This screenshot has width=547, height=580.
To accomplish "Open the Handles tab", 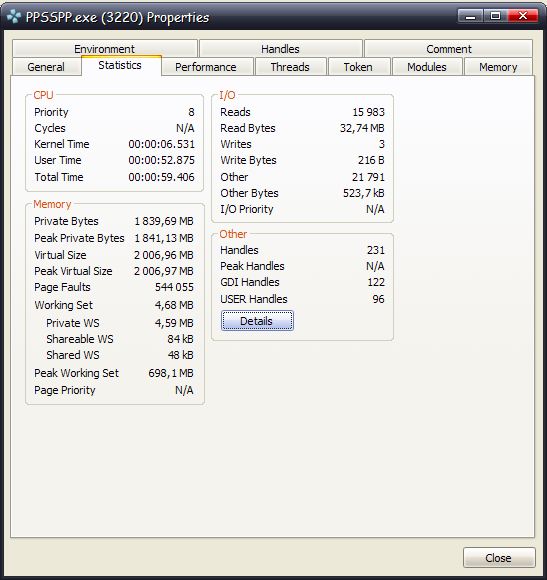I will tap(280, 48).
